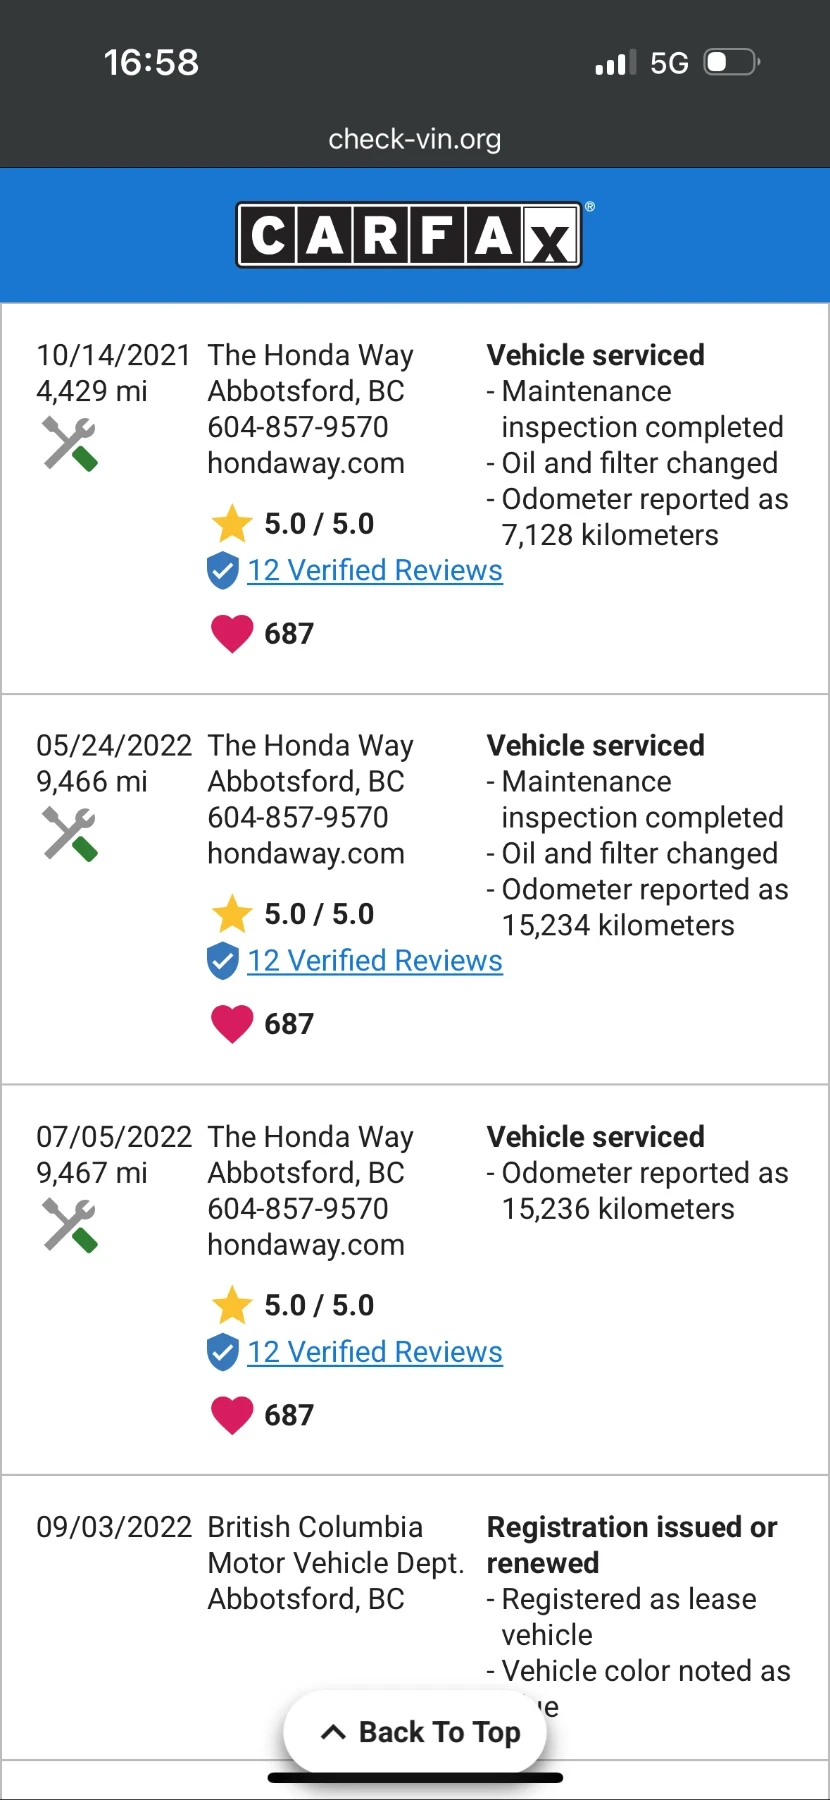Tap wrench service icon for 05/24/2022 entry

coord(70,833)
